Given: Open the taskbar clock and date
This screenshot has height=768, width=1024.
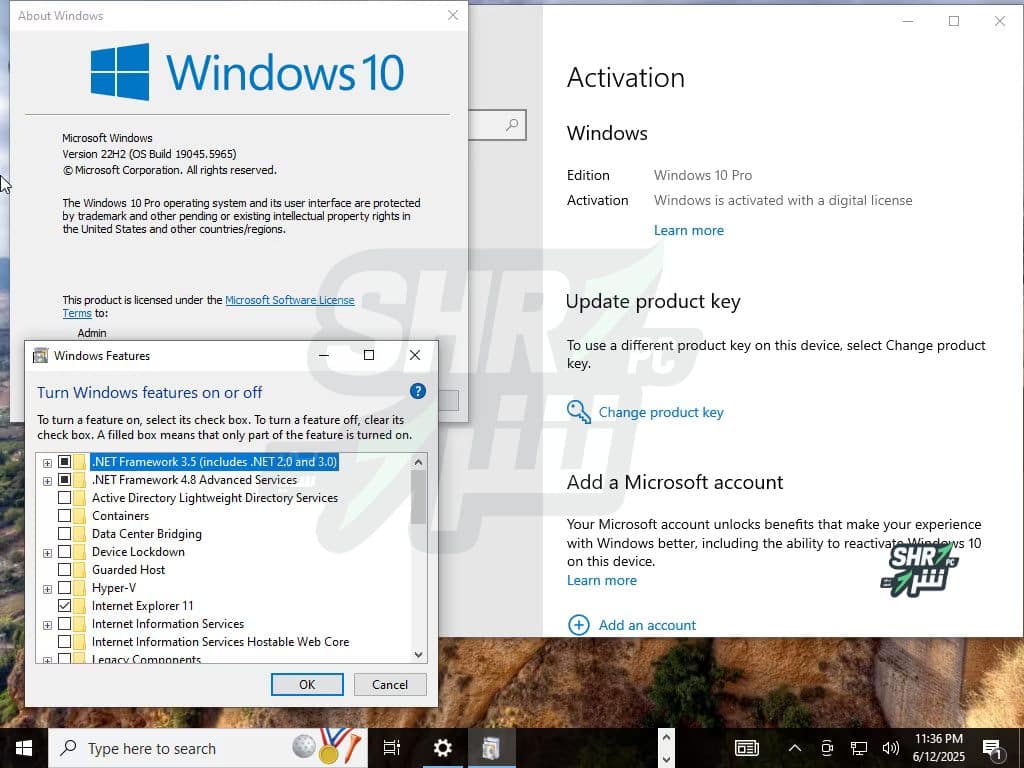Looking at the screenshot, I should coord(938,748).
